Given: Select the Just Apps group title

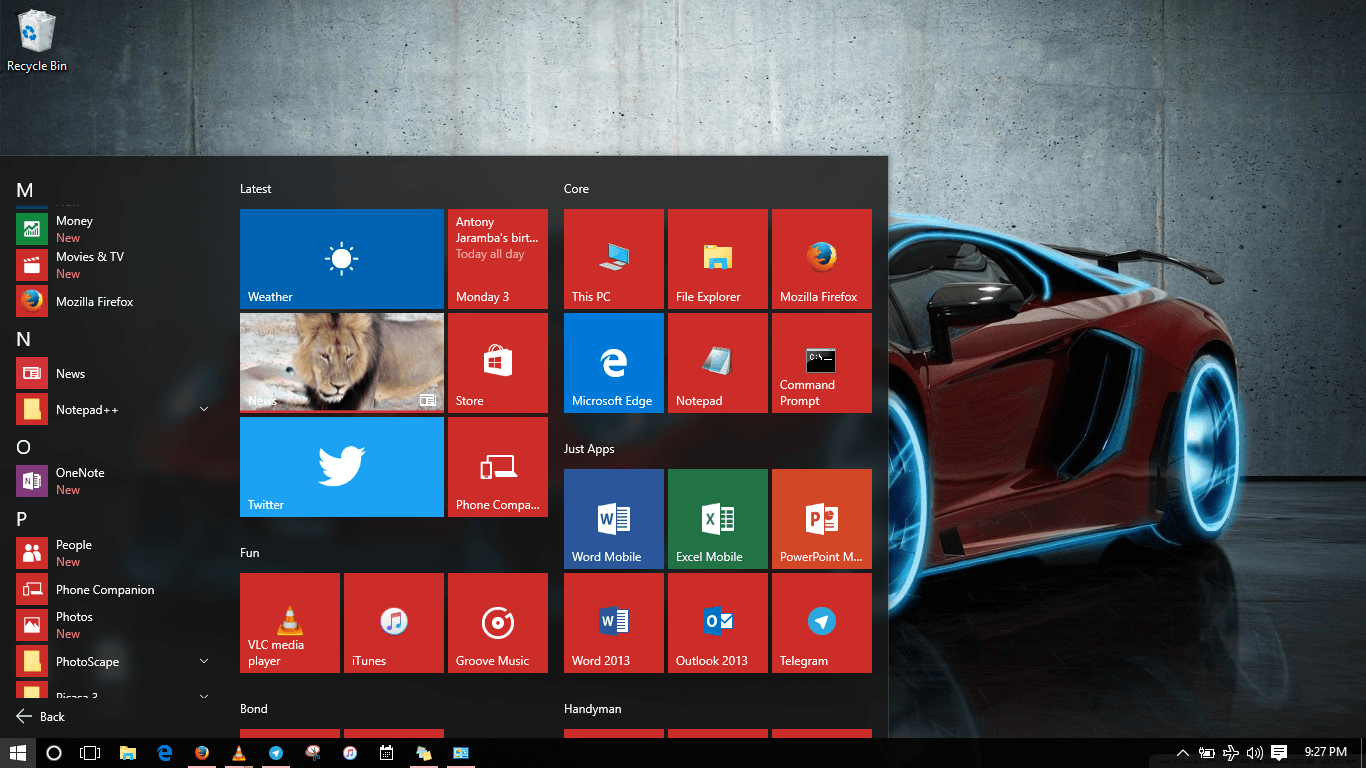Looking at the screenshot, I should (x=589, y=449).
